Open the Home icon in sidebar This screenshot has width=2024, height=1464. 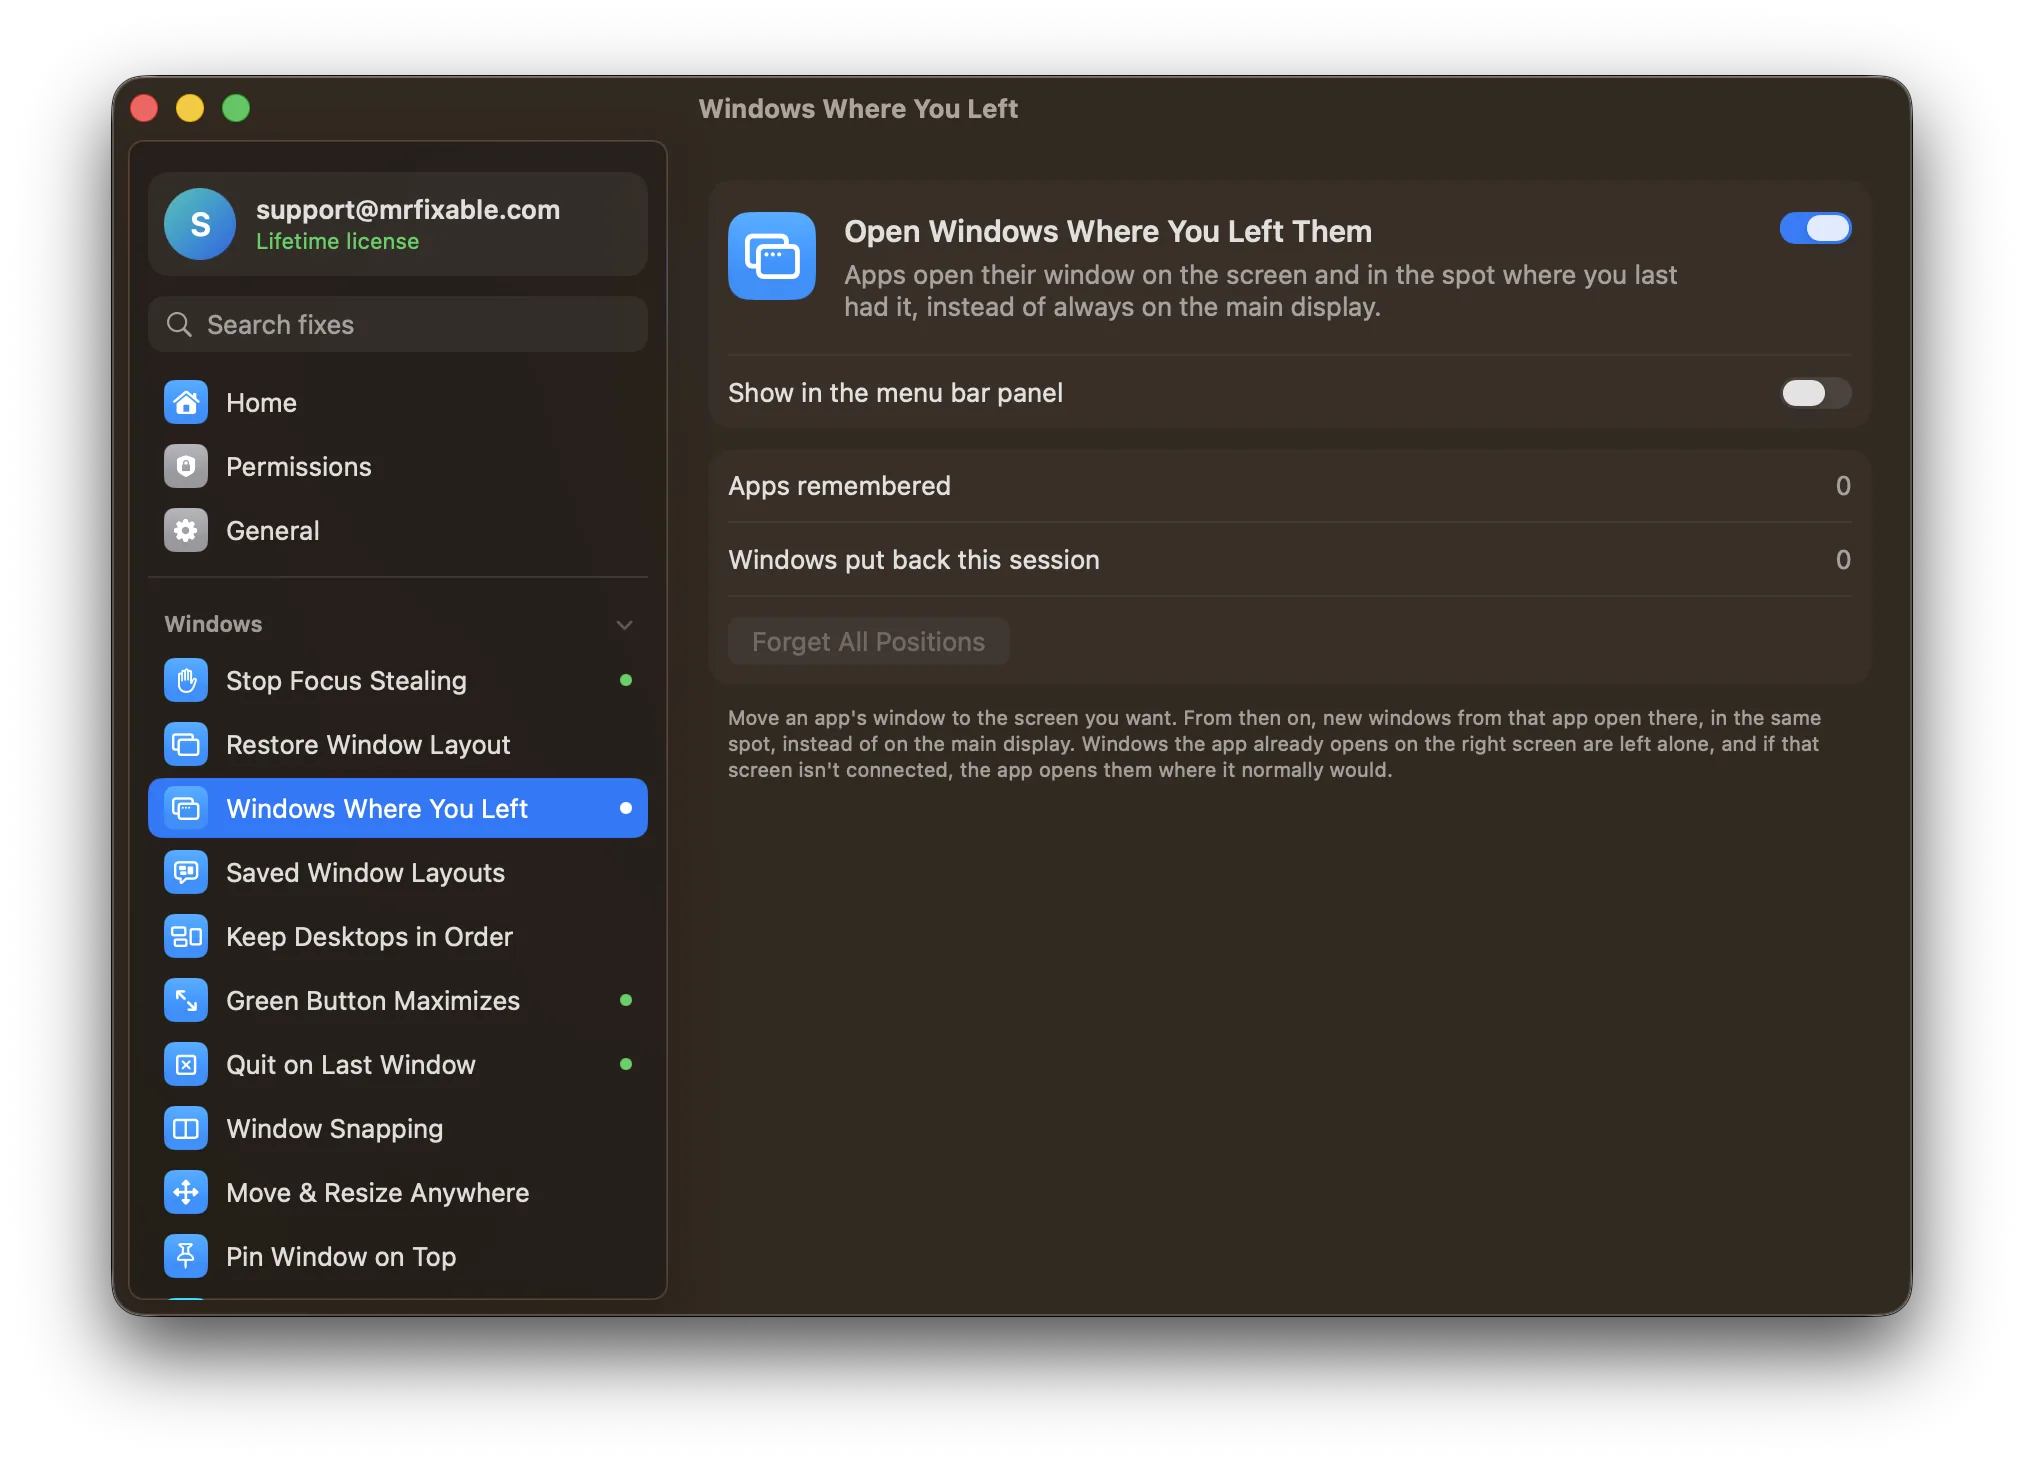[186, 402]
